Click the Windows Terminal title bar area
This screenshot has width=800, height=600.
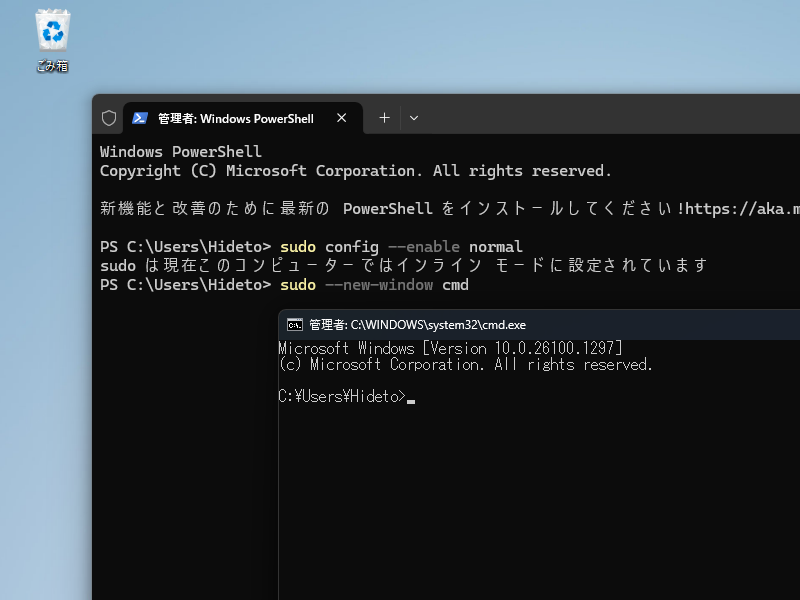click(600, 117)
